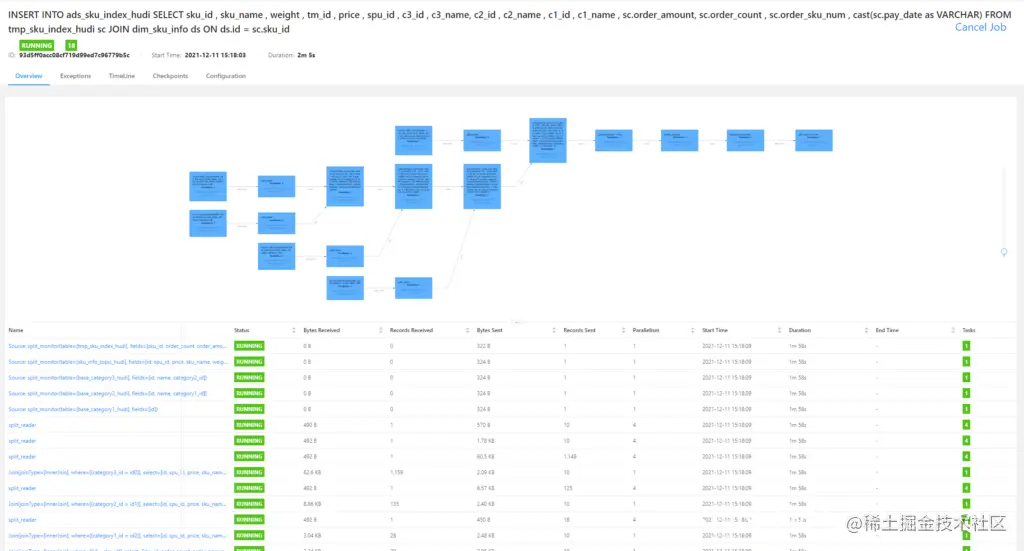
Task: Open the Join category1_id = id2 operator row
Action: 118,535
